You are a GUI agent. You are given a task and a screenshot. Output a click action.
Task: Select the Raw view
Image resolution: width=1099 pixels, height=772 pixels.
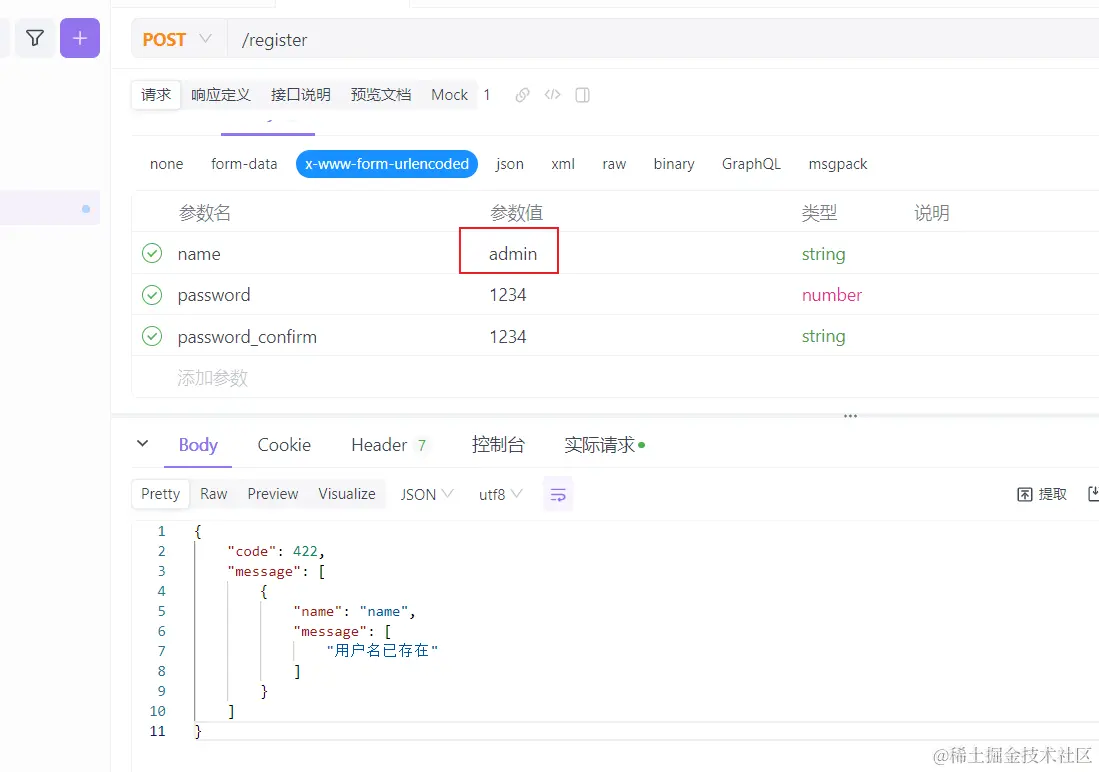pyautogui.click(x=214, y=494)
